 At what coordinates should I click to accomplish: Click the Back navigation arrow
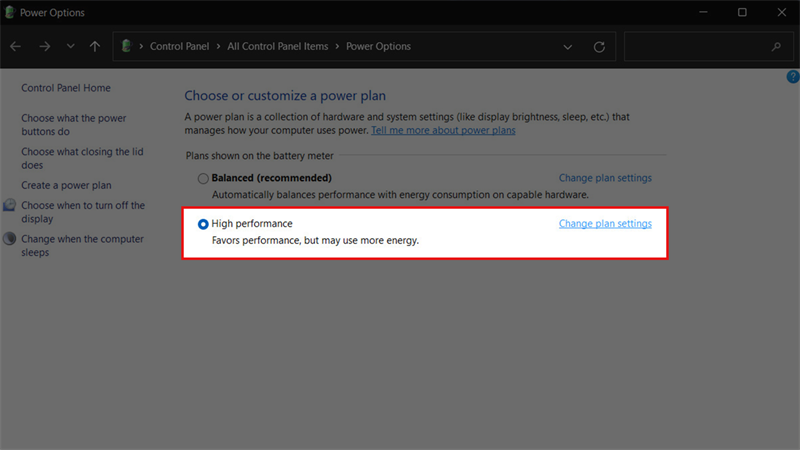click(x=16, y=46)
